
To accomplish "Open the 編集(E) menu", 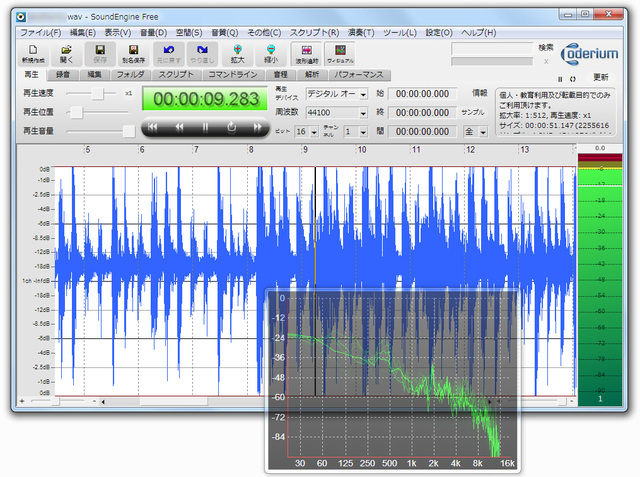I will click(x=83, y=33).
